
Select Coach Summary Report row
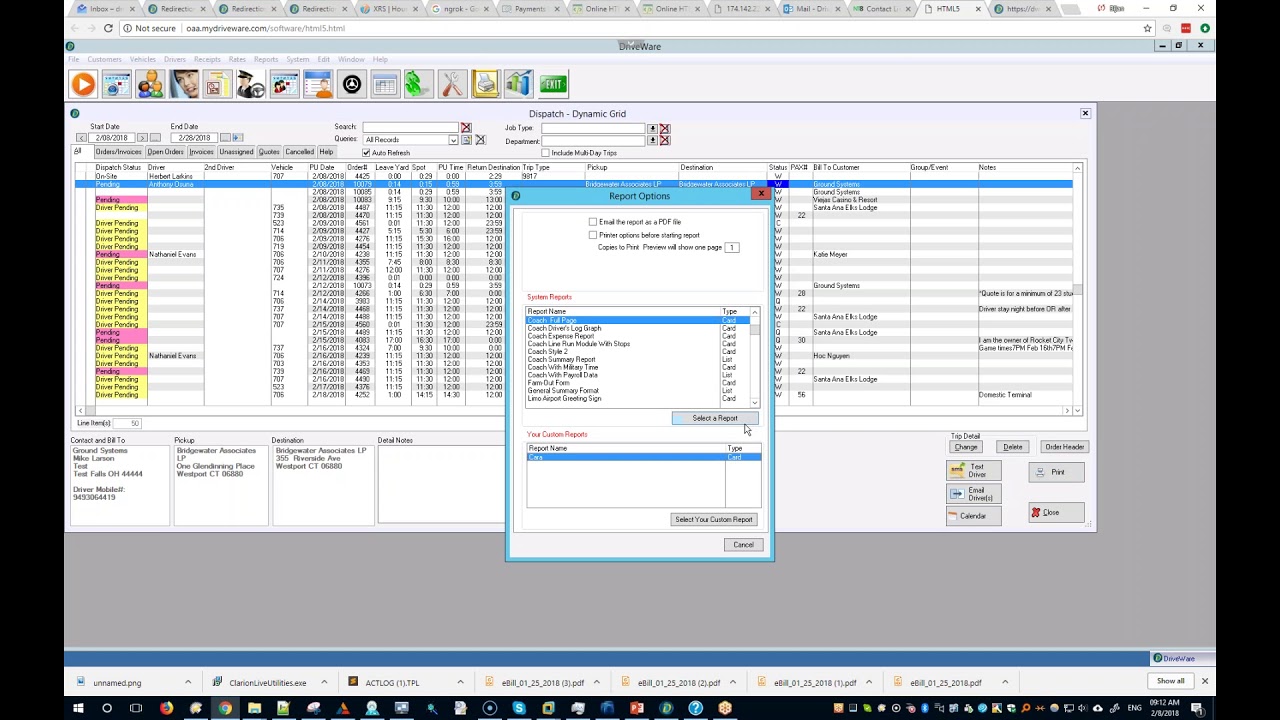(640, 360)
